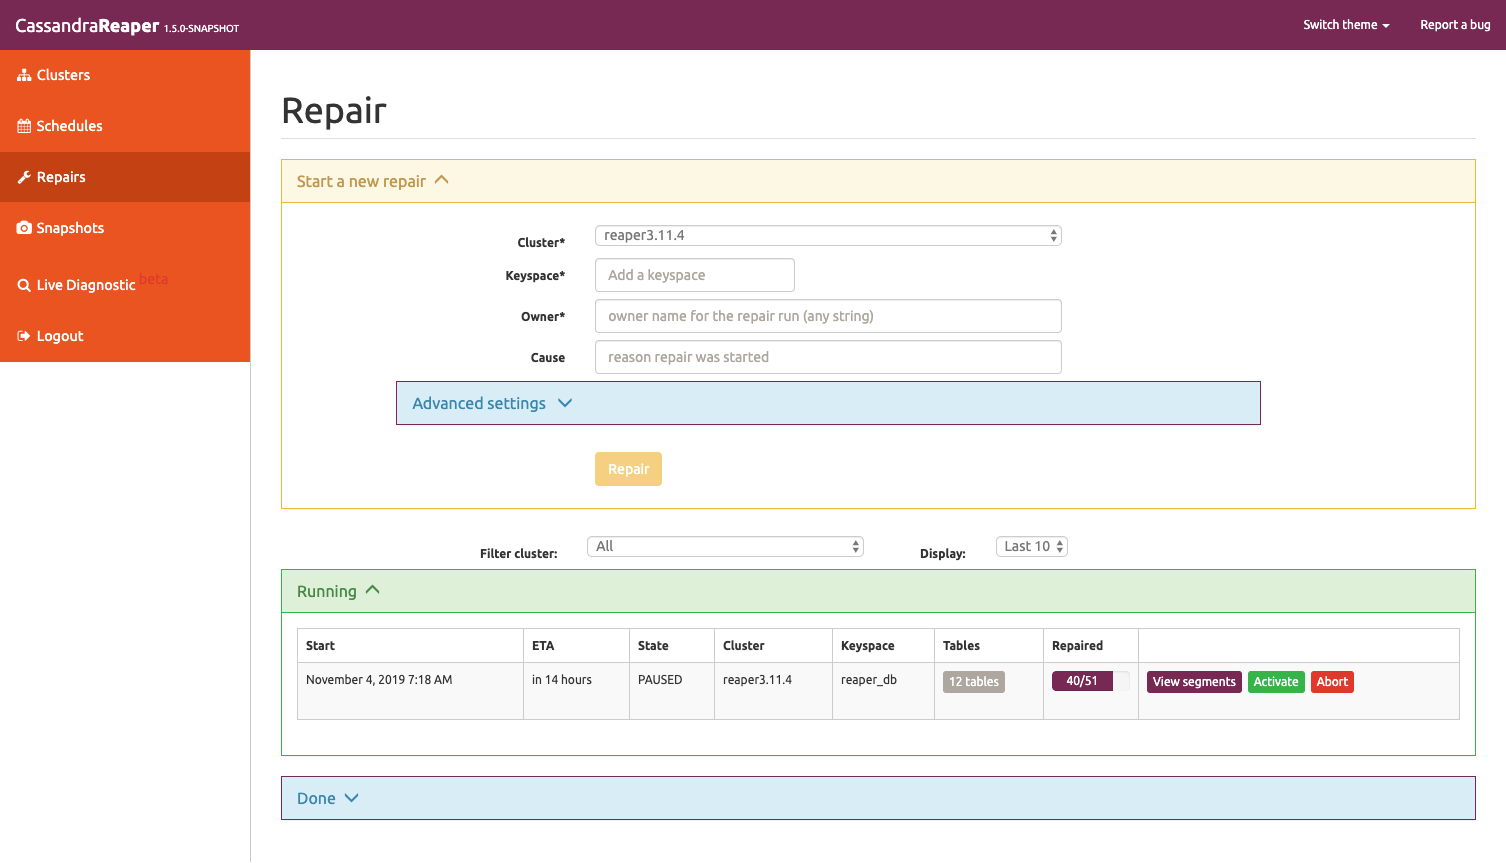Click the November 4, 2019 7:18 AM start cell
Screen dimensions: 1506x863
coord(410,691)
